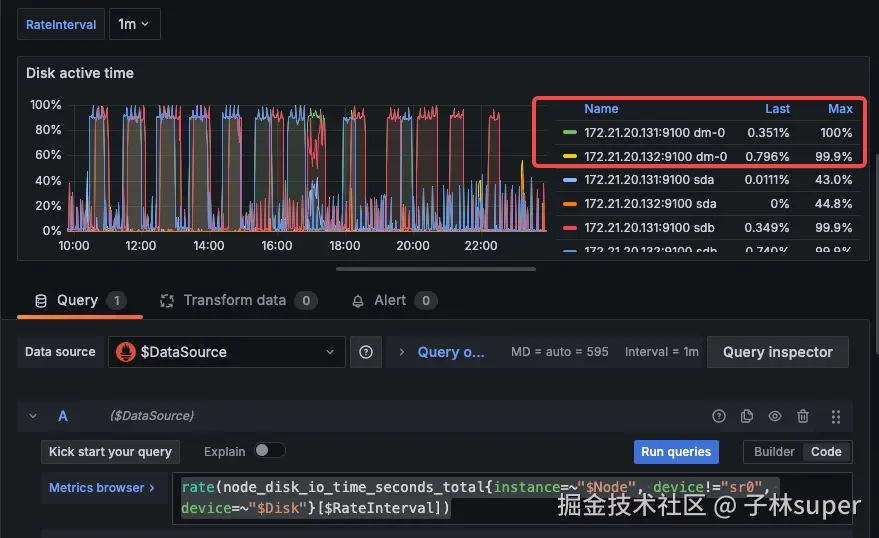This screenshot has width=879, height=538.
Task: Open the $DataSource dropdown
Action: [226, 352]
